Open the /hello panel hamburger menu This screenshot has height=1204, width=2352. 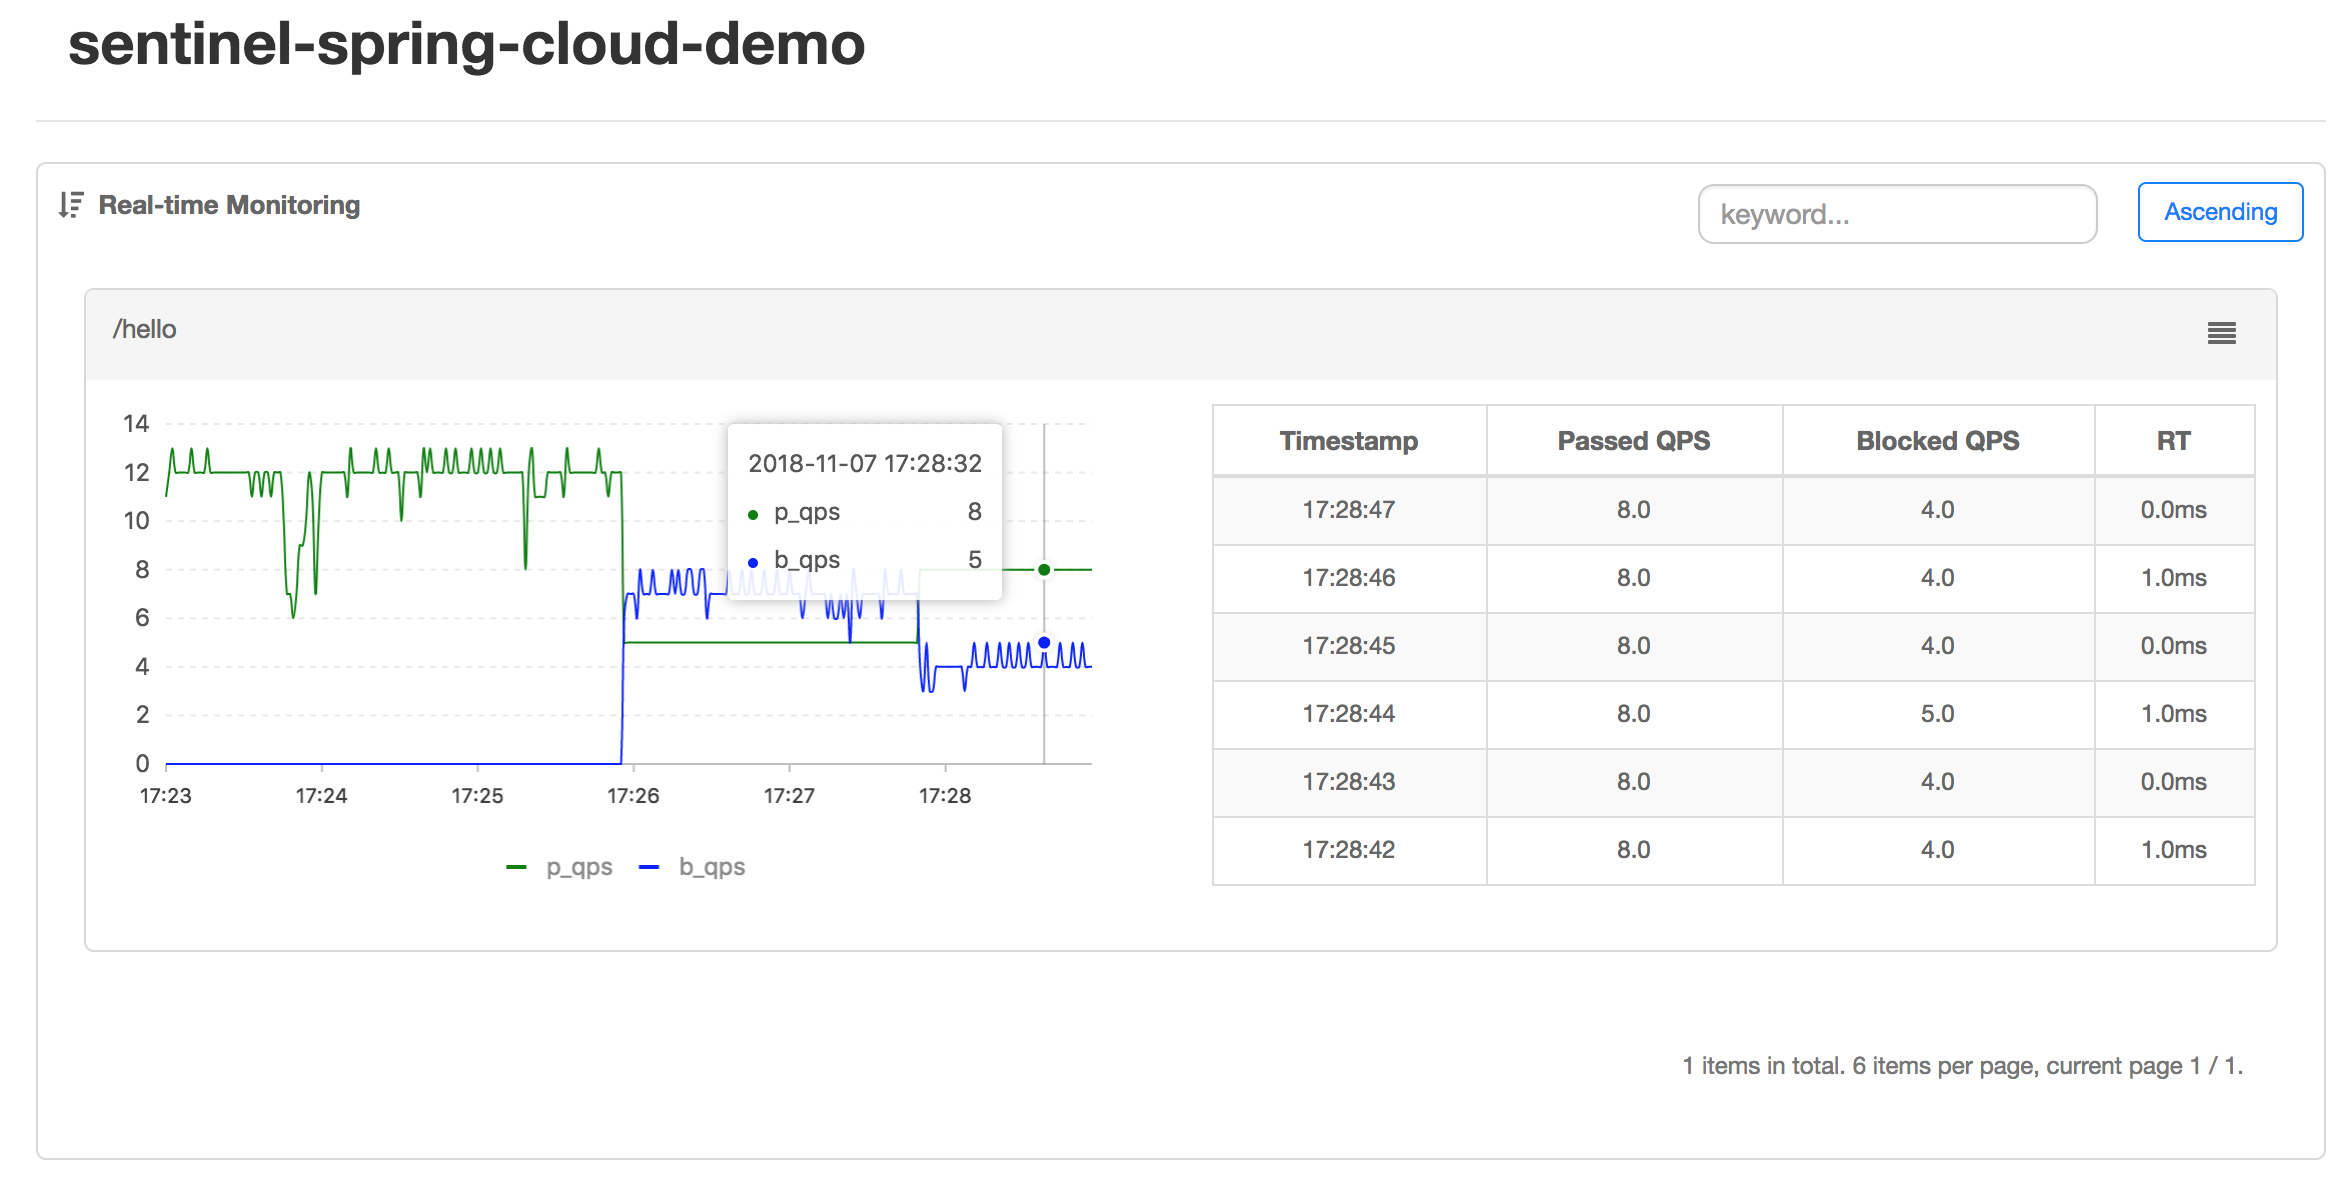coord(2221,333)
